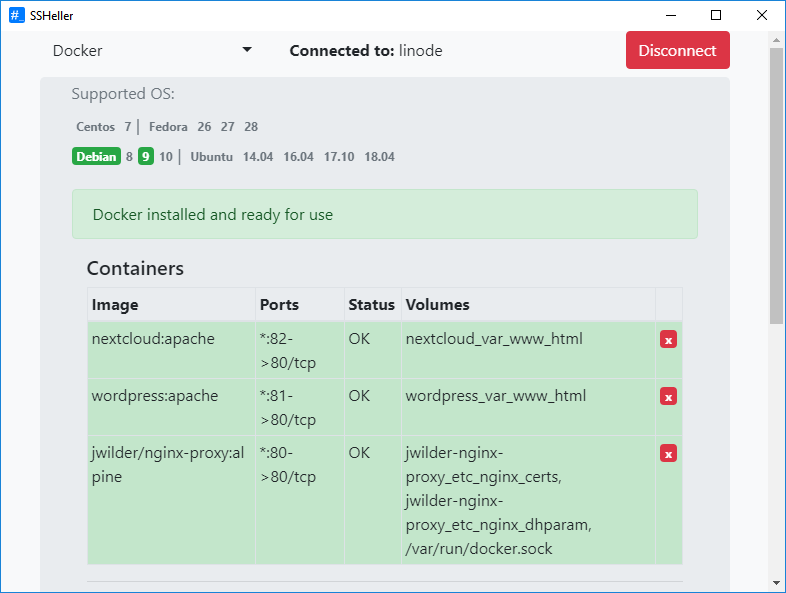Click the Disconnect button
The width and height of the screenshot is (786, 593).
(x=677, y=51)
